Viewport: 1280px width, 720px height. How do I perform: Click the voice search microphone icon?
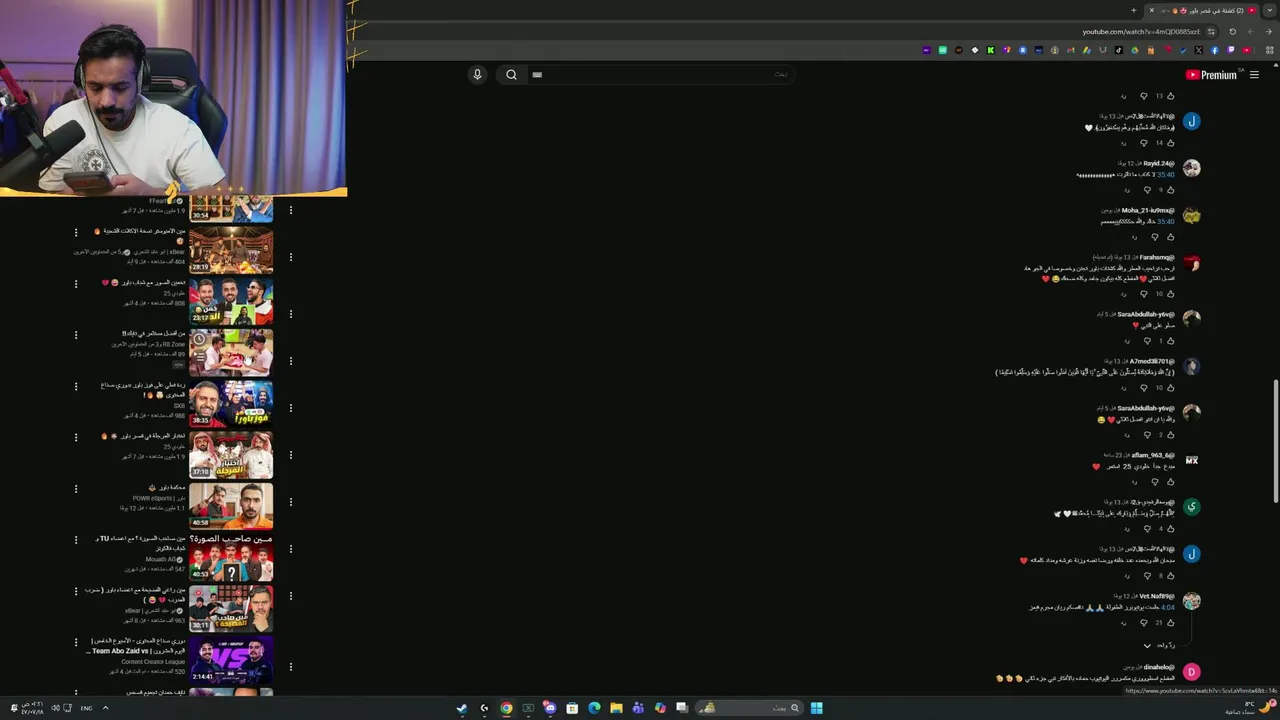[477, 74]
